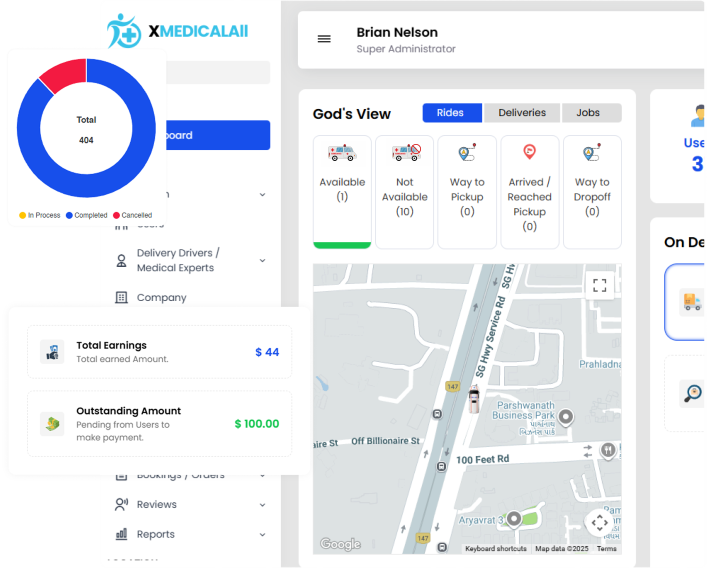The image size is (707, 568).
Task: Toggle map fullscreen view
Action: tap(599, 285)
